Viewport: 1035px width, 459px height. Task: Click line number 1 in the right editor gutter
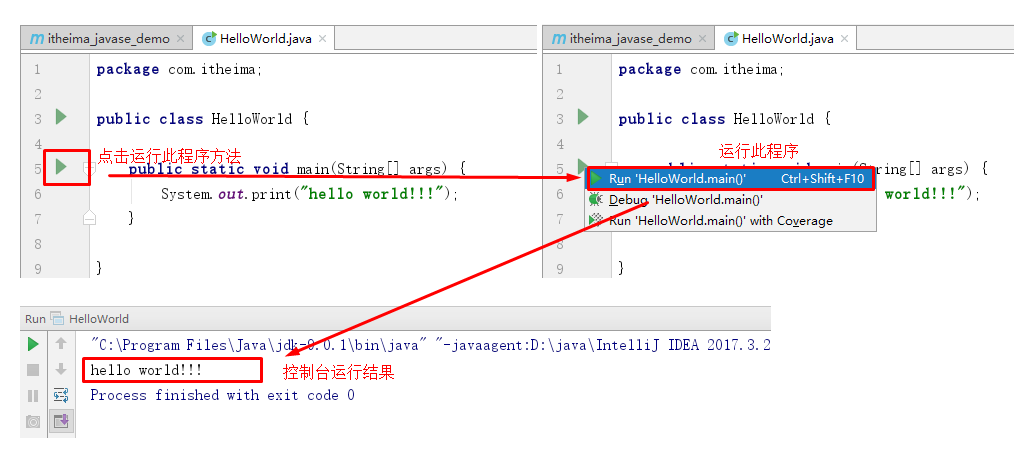[559, 69]
